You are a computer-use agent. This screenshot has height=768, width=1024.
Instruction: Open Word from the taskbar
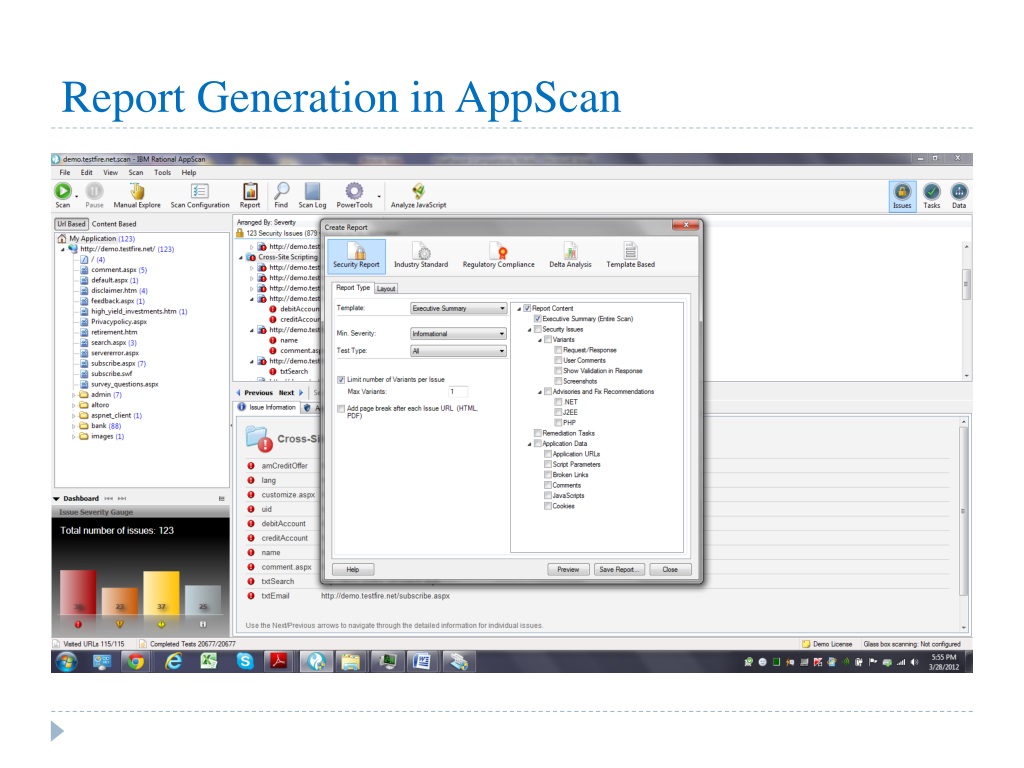(x=422, y=662)
